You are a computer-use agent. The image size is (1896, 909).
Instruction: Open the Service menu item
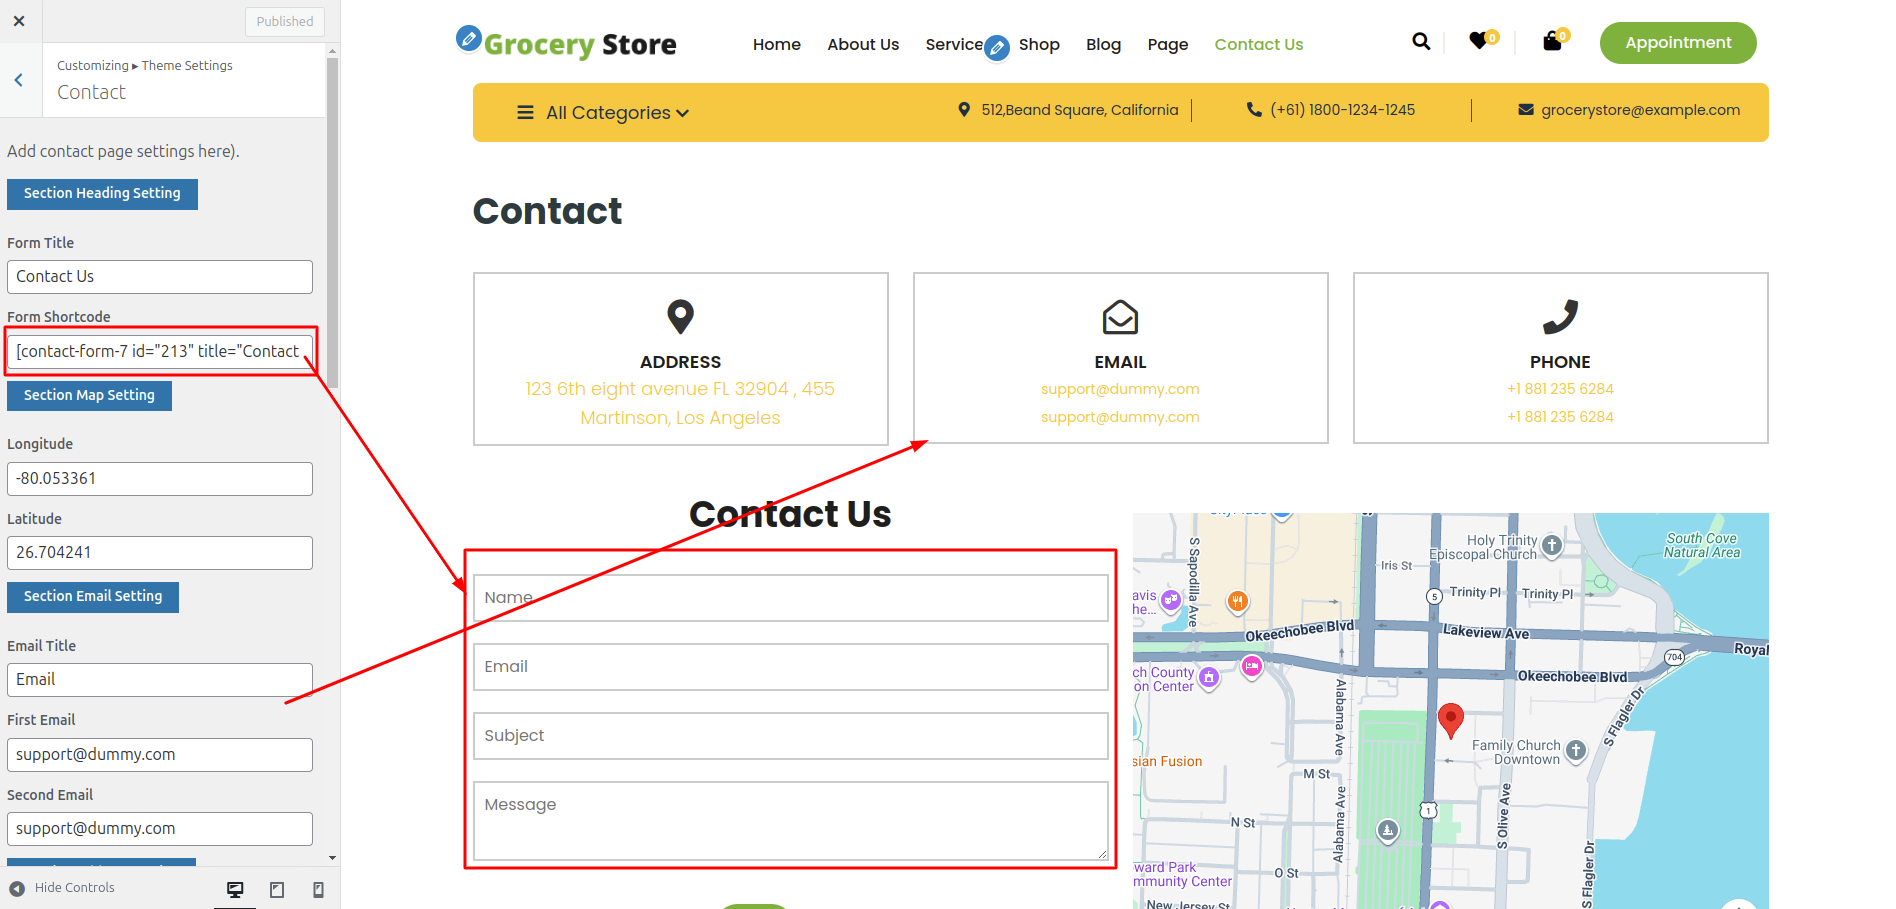coord(954,44)
